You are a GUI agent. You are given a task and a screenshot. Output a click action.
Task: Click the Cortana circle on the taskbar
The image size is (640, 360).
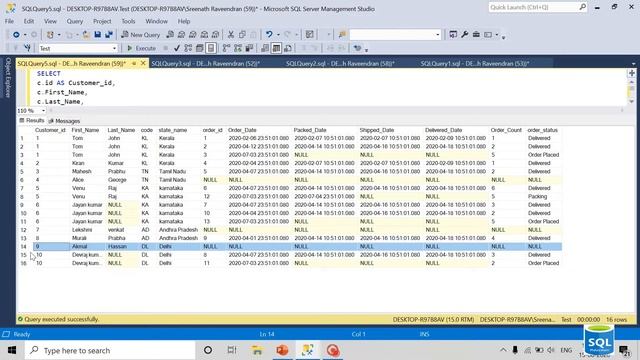point(208,350)
